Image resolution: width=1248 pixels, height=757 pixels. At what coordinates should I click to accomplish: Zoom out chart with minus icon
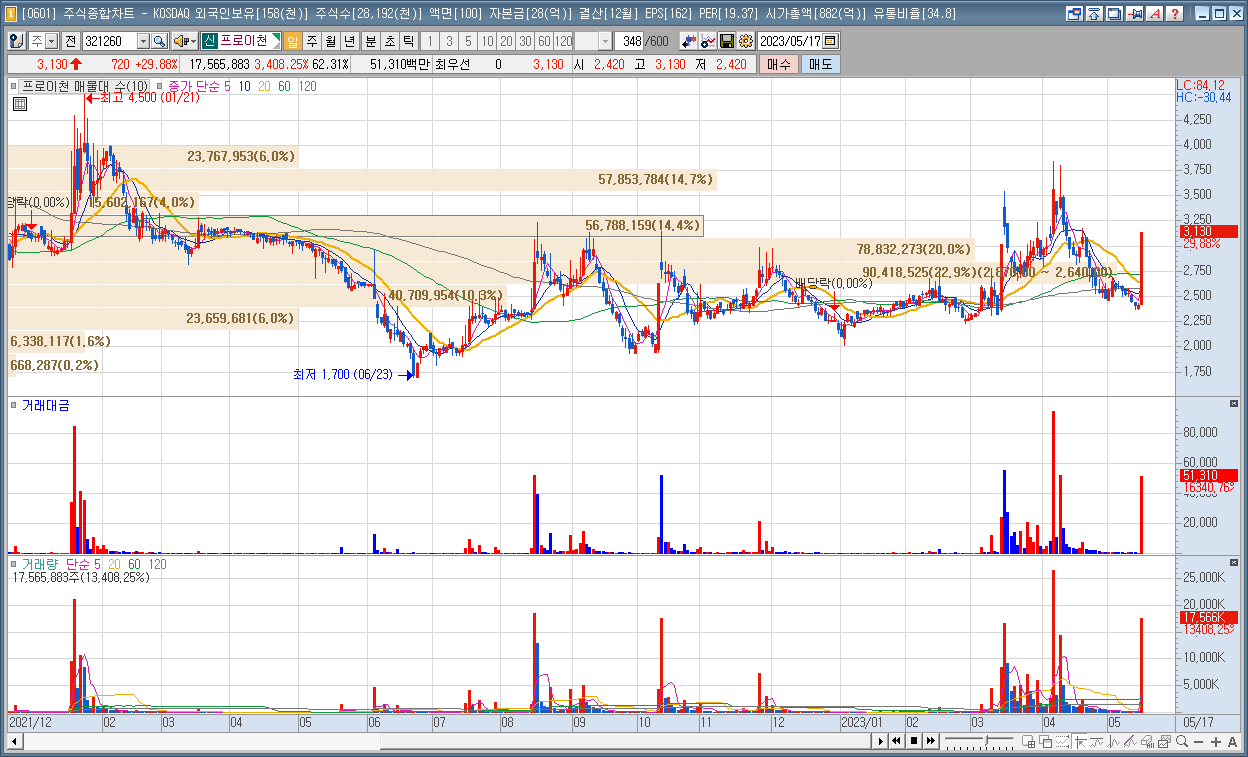click(x=1198, y=742)
